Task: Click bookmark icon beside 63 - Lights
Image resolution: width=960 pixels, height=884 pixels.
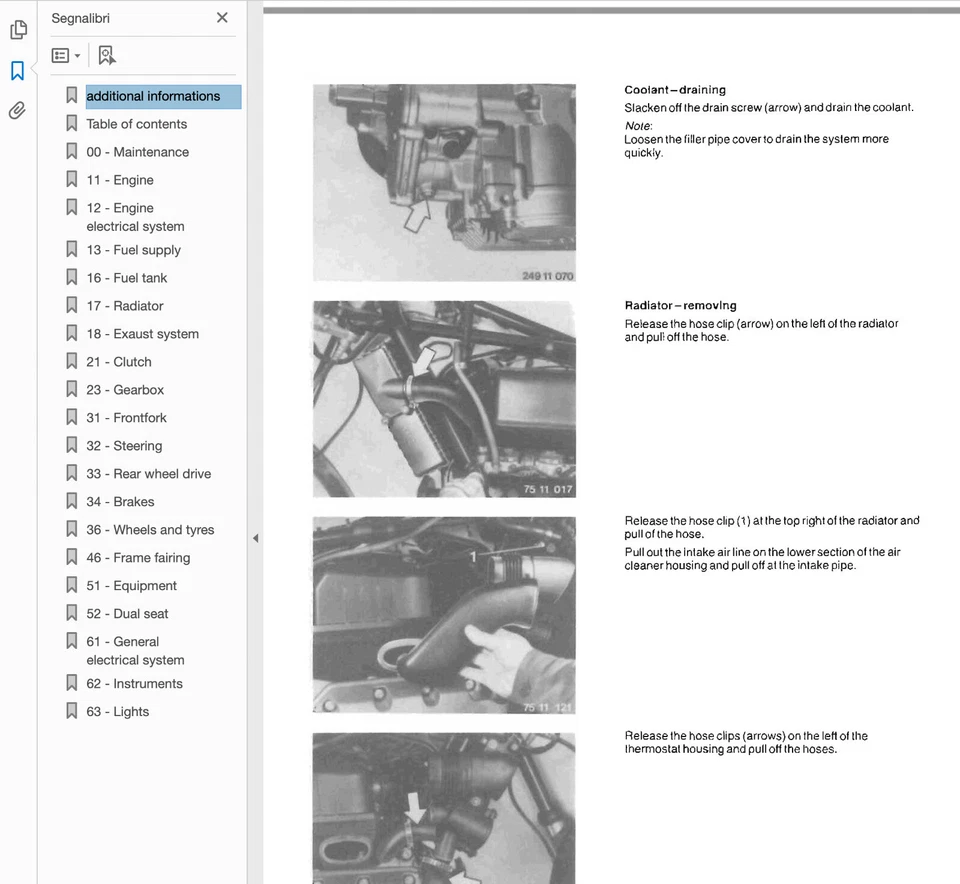Action: [71, 711]
